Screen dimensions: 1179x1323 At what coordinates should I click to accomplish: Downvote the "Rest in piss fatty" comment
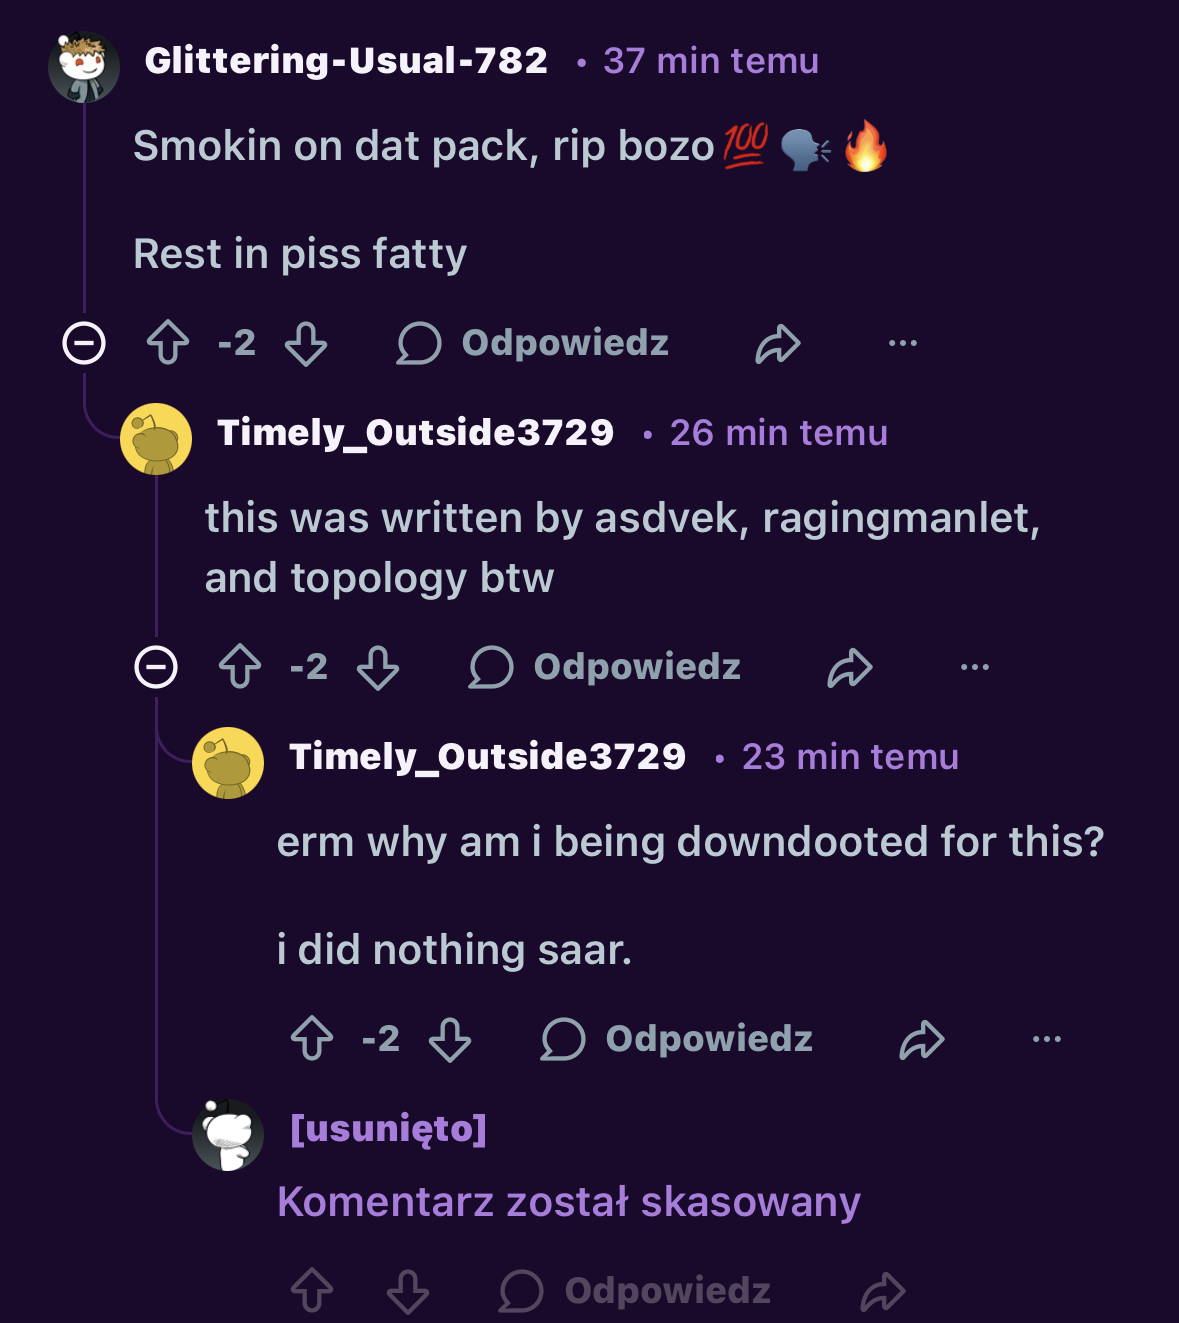pyautogui.click(x=307, y=344)
